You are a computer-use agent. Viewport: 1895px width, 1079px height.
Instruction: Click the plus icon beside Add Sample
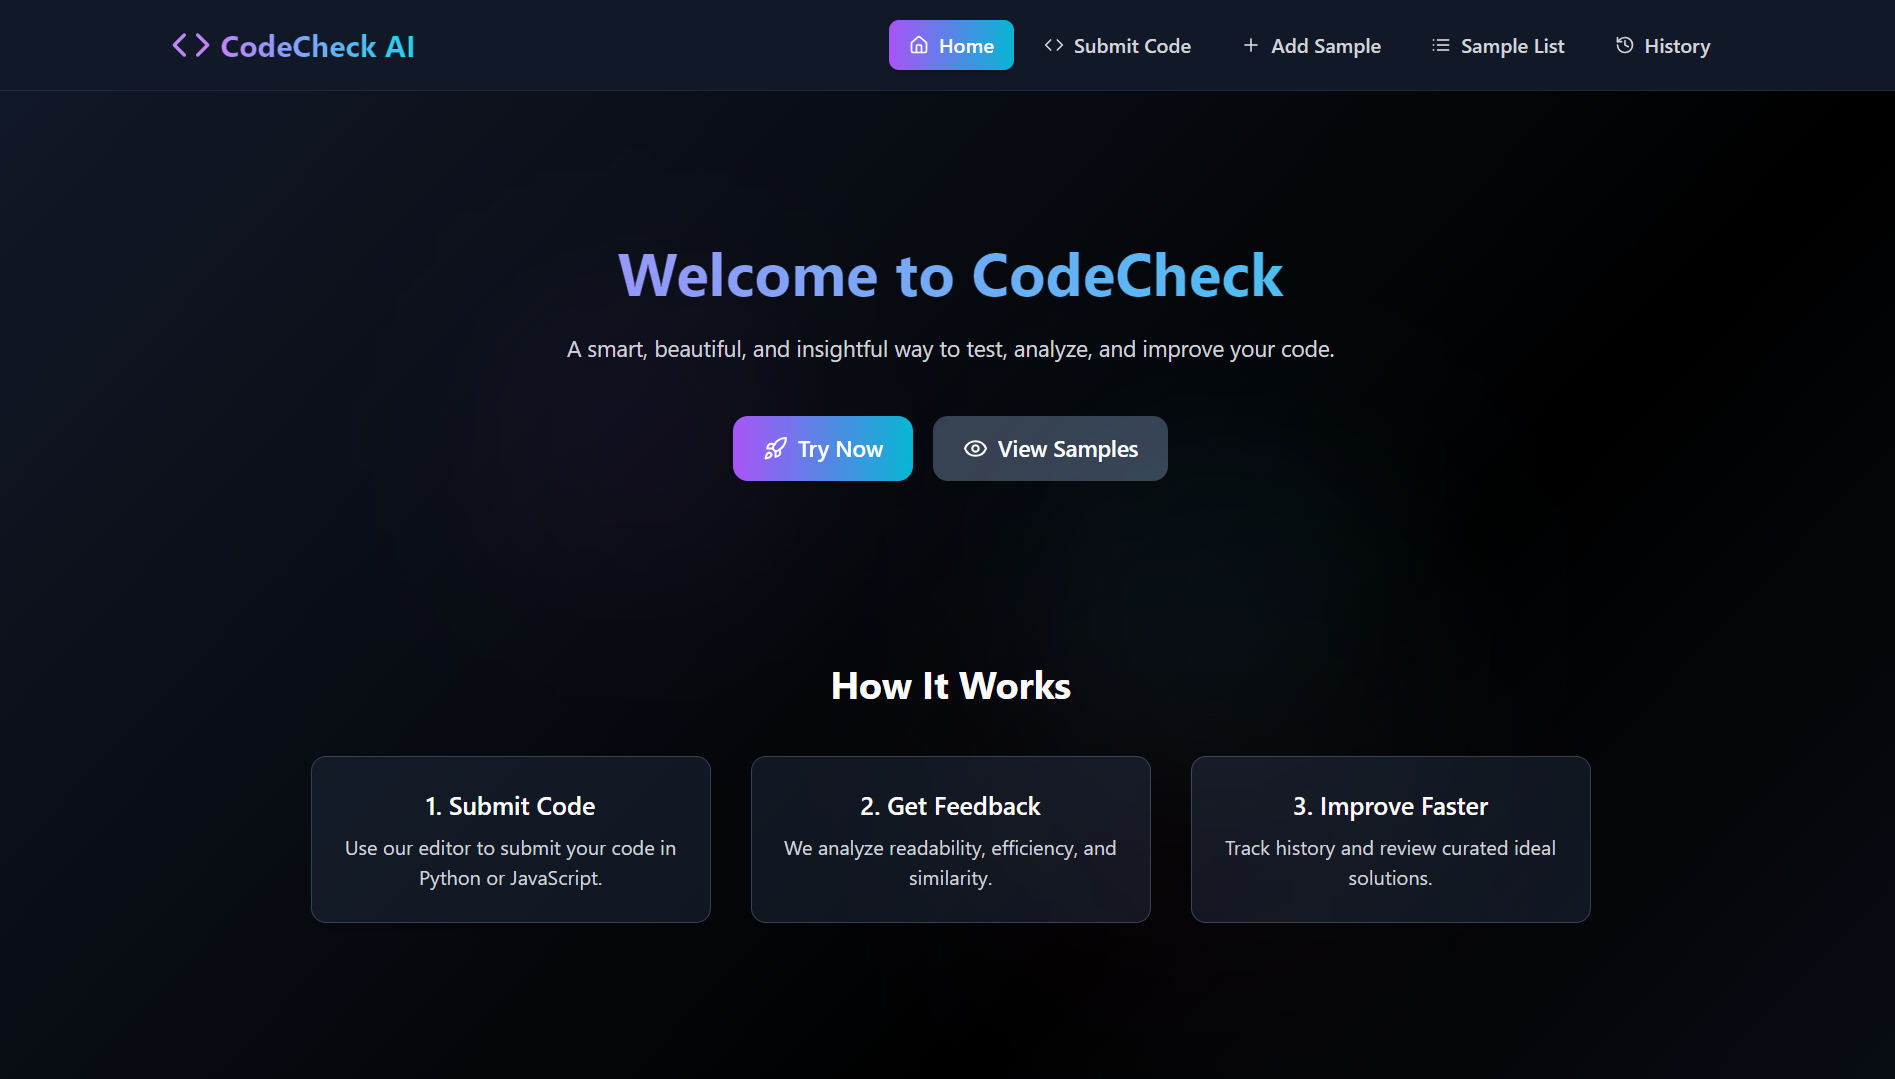(1250, 45)
